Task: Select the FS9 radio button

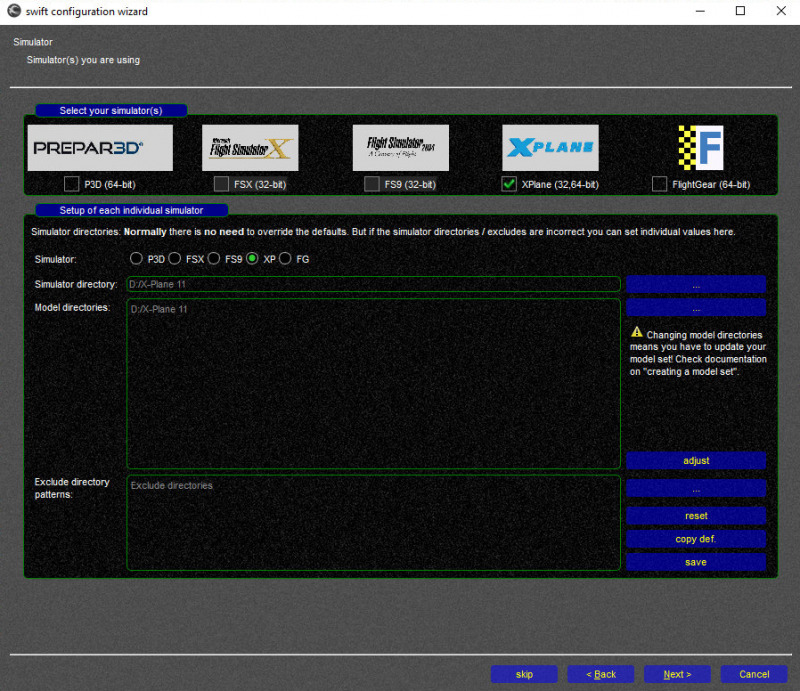Action: point(213,258)
